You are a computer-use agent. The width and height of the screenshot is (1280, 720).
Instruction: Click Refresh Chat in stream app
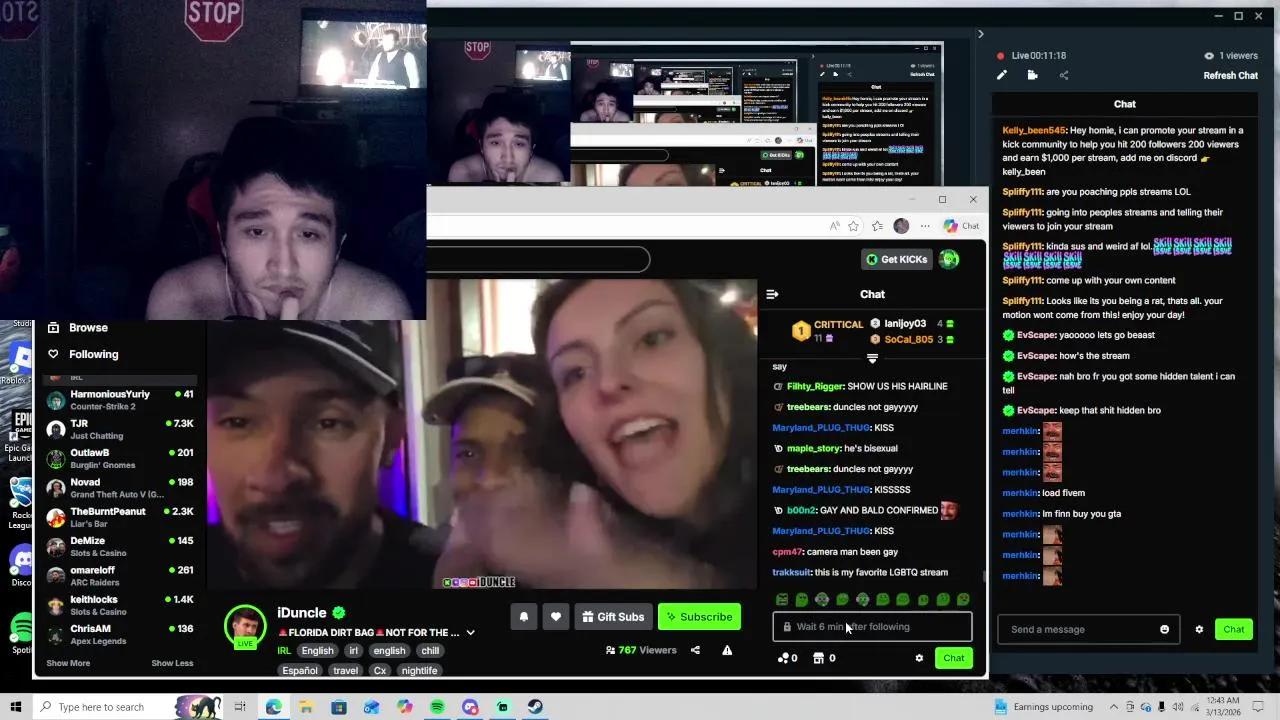(x=1230, y=75)
